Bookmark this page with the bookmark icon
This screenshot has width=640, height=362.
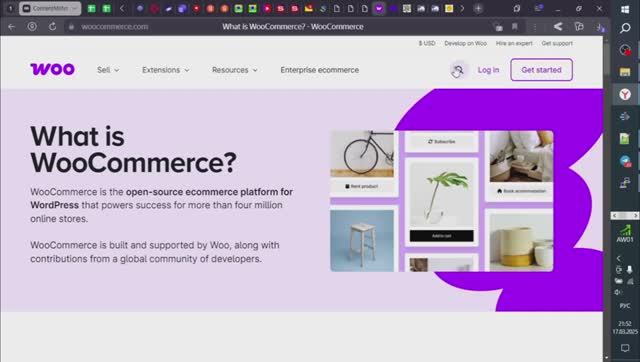[515, 27]
